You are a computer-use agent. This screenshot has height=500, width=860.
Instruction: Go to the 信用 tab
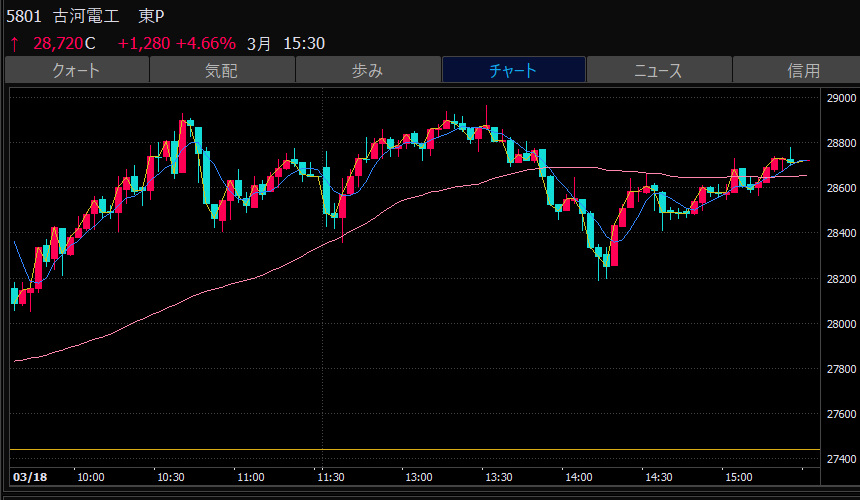[802, 70]
